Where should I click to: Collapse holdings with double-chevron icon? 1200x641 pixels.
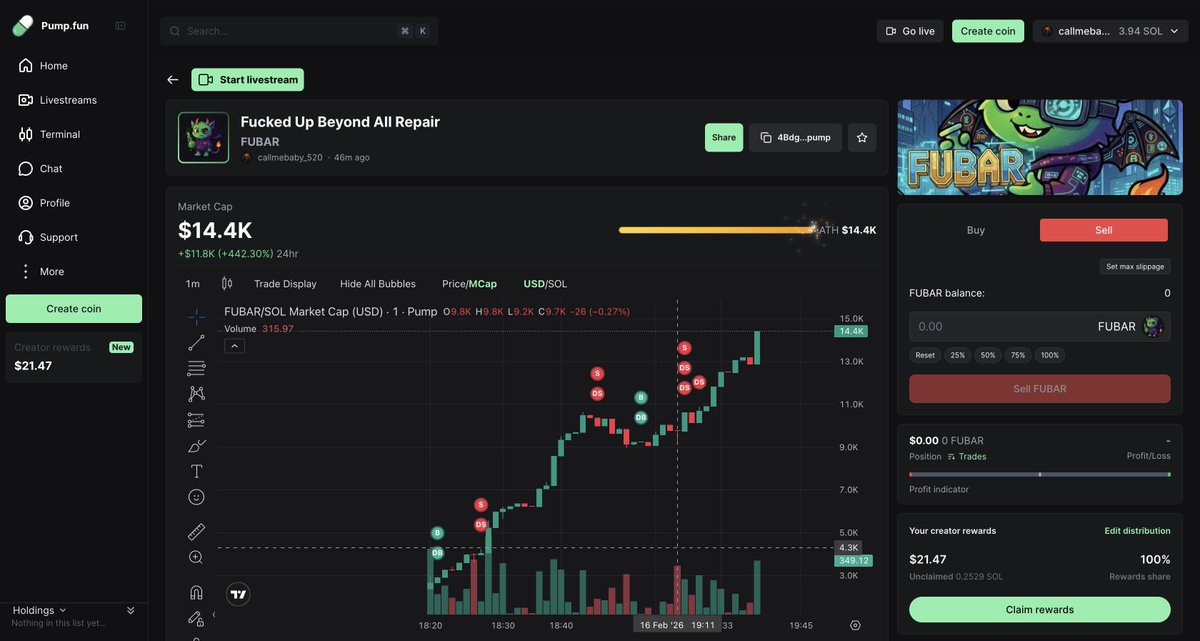point(130,610)
